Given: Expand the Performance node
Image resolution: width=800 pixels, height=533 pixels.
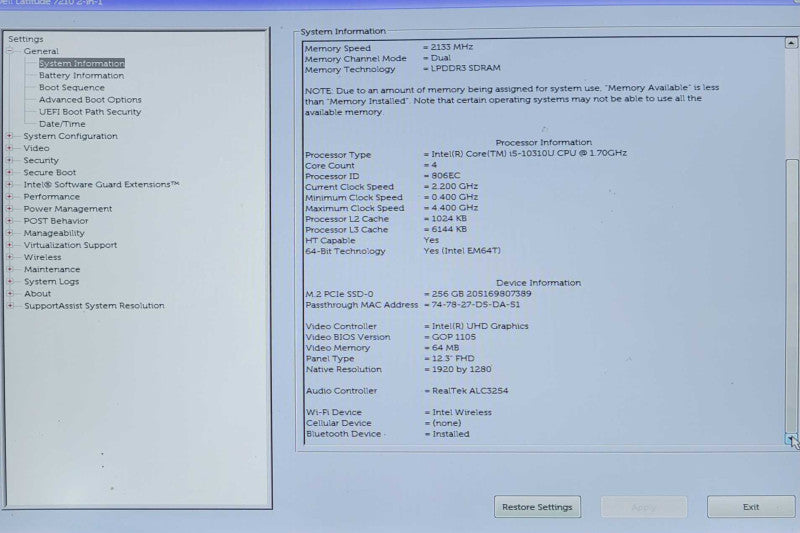Looking at the screenshot, I should click(x=9, y=196).
